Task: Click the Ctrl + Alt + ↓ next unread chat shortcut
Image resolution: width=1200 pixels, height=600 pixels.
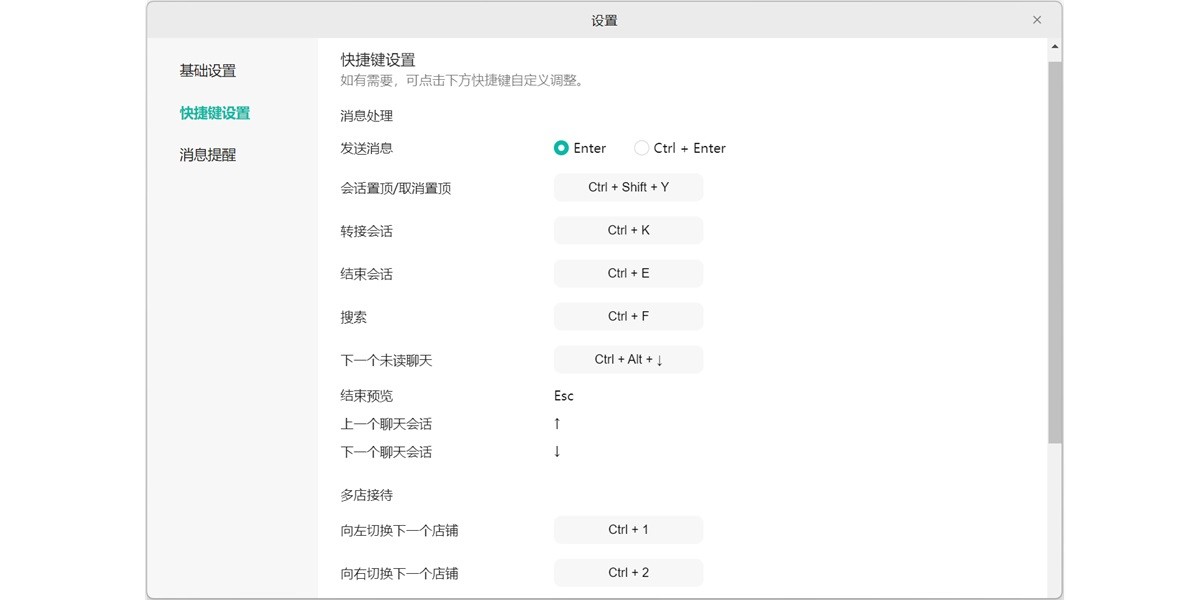Action: click(627, 359)
